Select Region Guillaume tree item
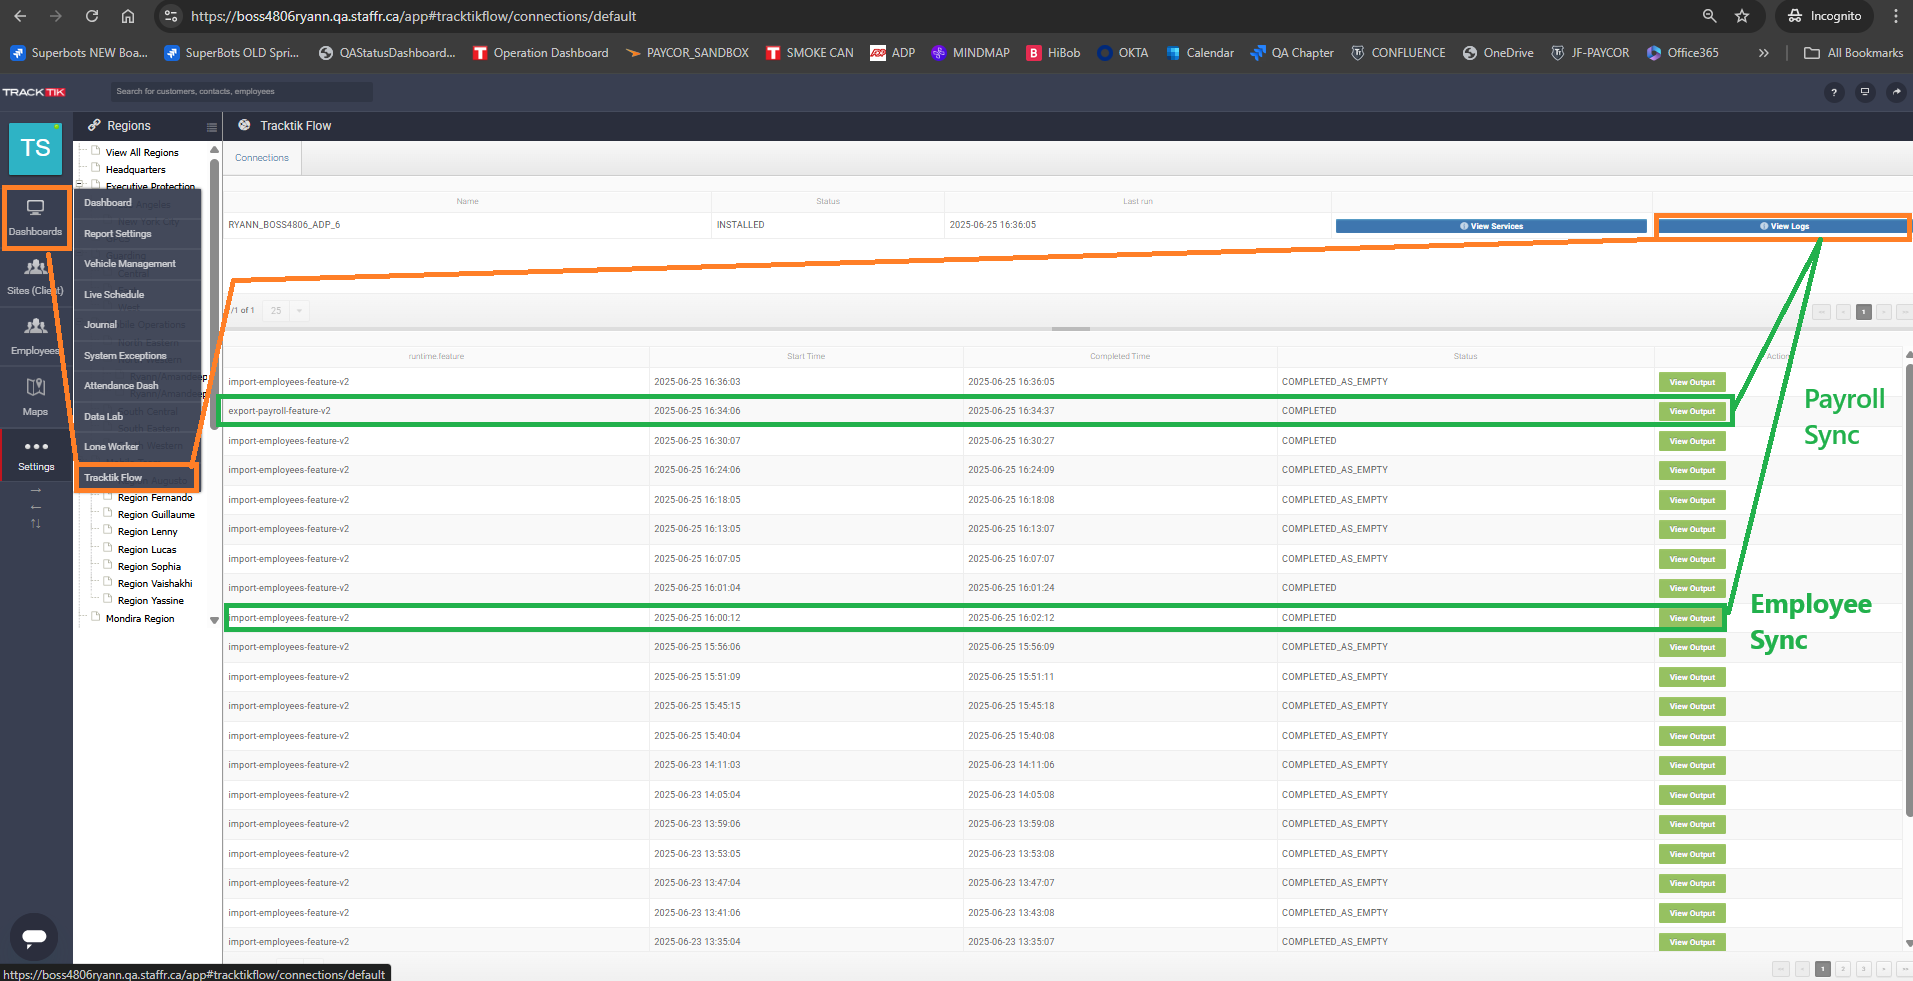 (x=156, y=515)
